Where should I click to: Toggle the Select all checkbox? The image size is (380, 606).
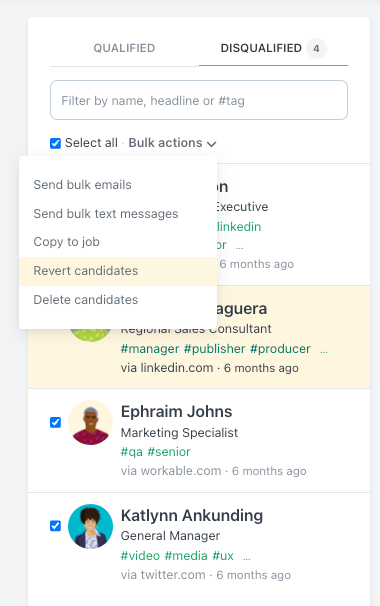coord(55,143)
